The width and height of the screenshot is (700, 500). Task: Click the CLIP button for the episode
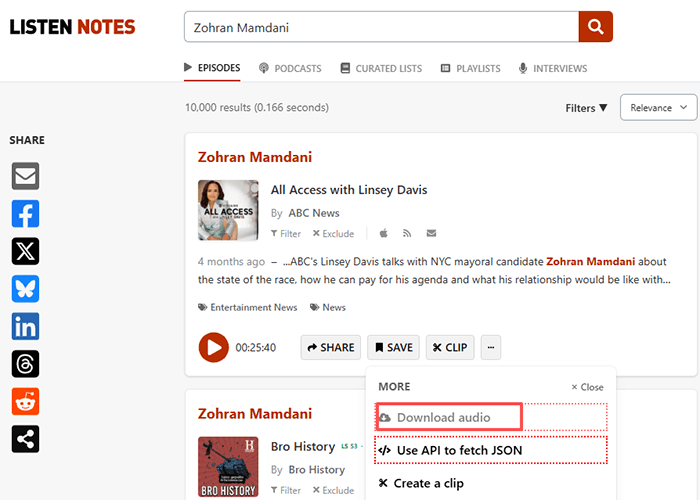(450, 347)
